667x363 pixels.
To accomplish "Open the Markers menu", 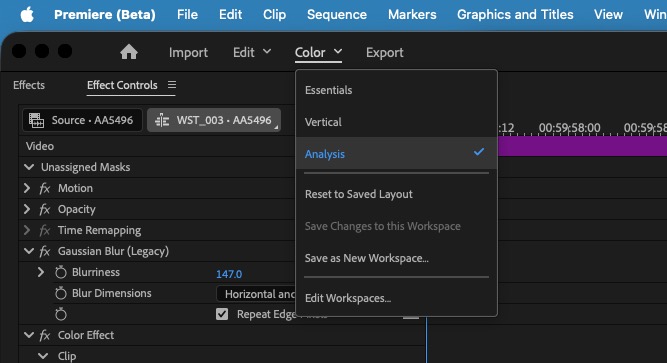I will pyautogui.click(x=412, y=14).
